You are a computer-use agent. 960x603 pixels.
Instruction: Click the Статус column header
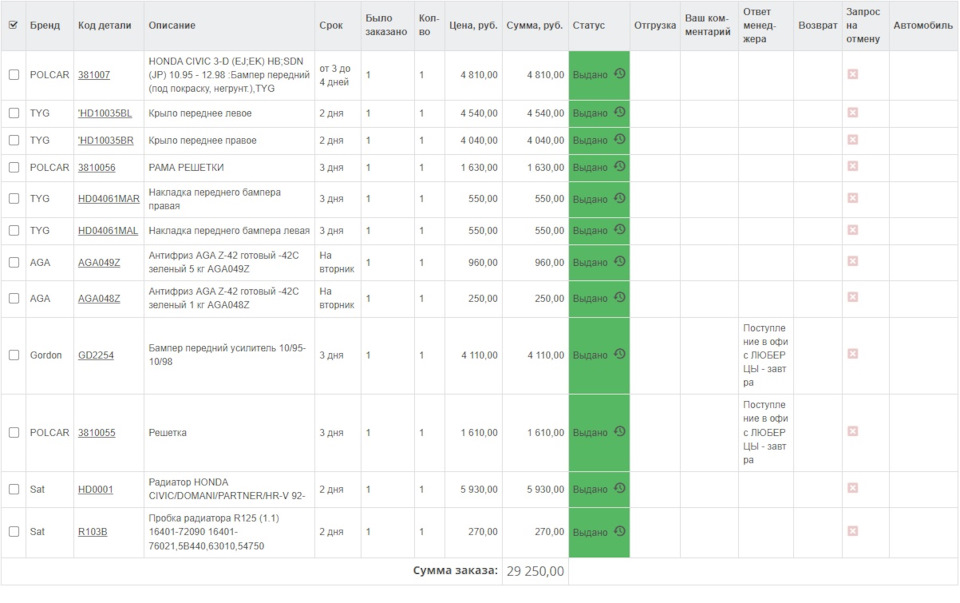click(588, 25)
